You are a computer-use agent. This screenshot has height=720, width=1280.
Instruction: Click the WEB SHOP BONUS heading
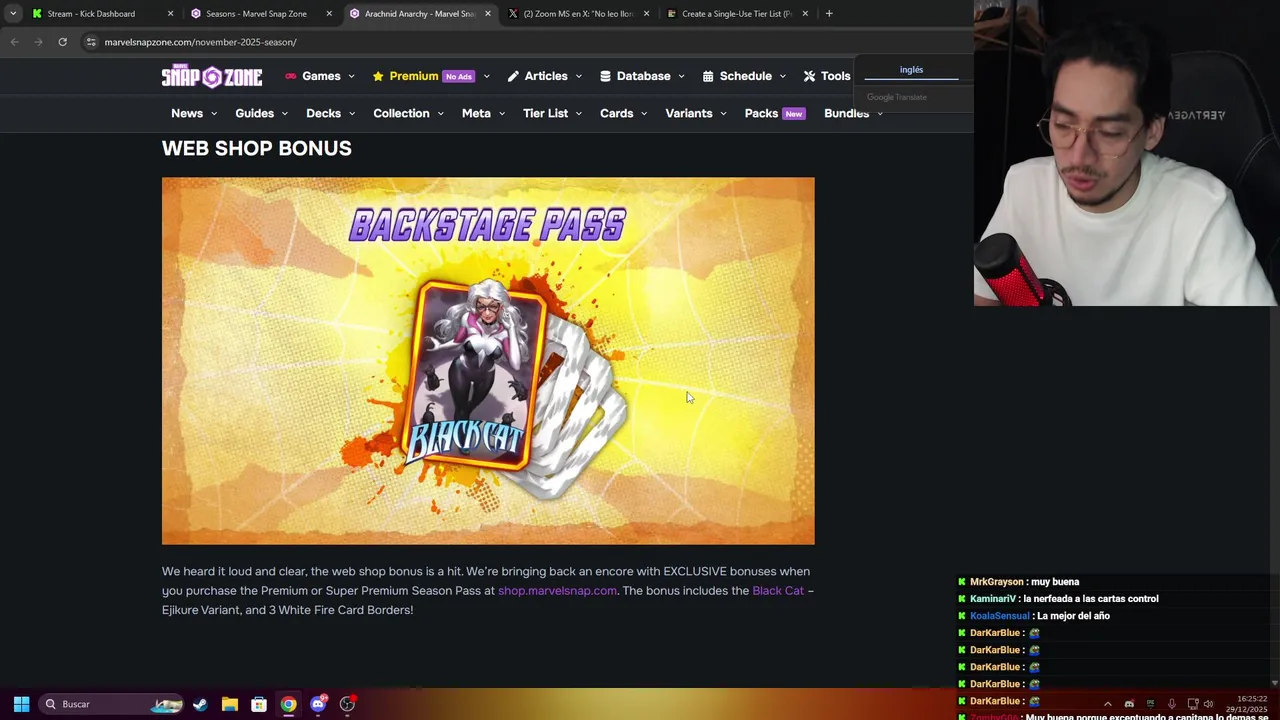tap(257, 148)
